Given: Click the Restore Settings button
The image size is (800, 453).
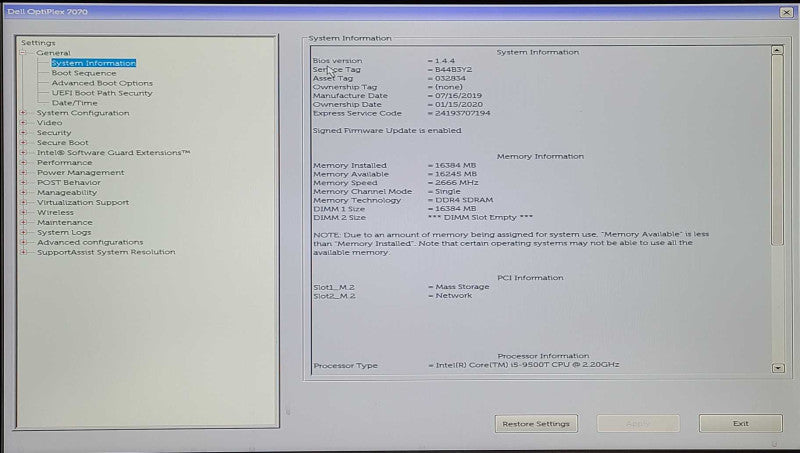Looking at the screenshot, I should point(536,423).
